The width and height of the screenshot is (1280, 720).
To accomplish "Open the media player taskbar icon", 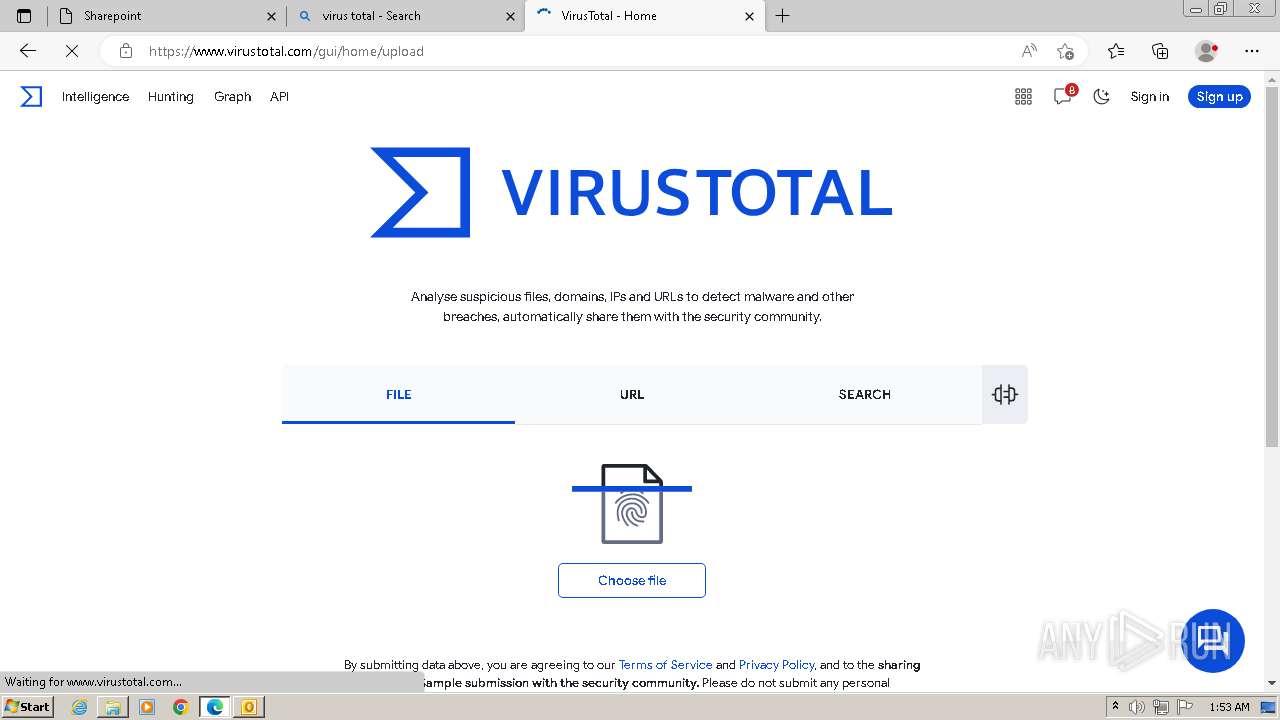I will [x=147, y=707].
